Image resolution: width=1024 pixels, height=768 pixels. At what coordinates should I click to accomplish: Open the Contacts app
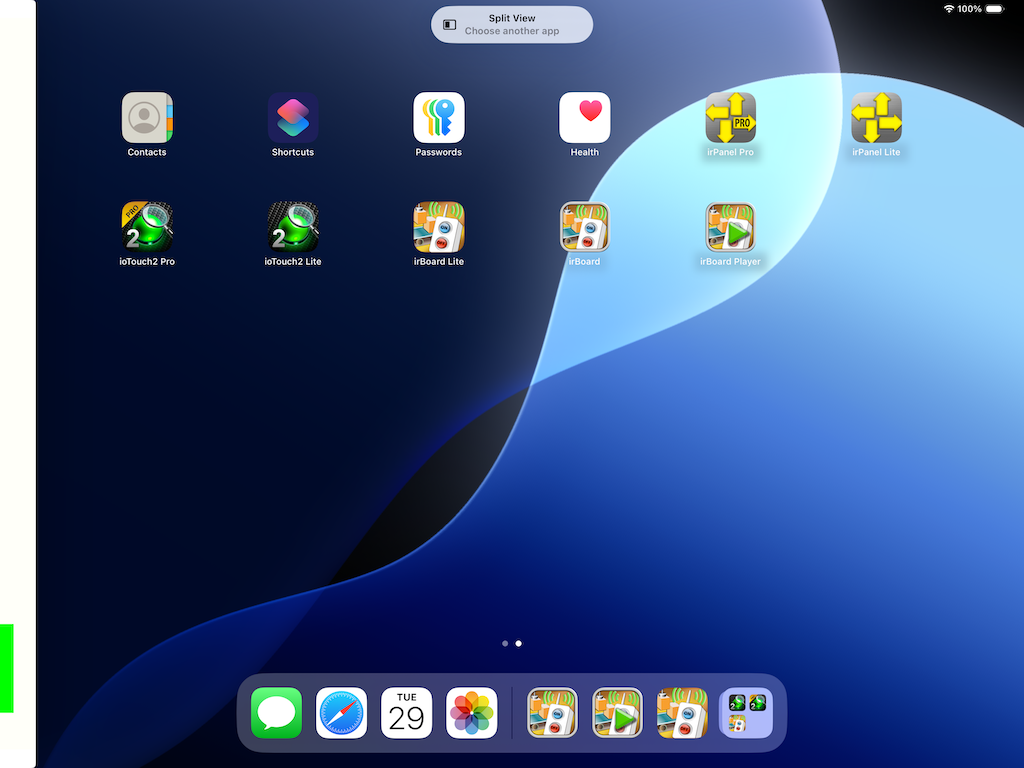click(x=147, y=118)
